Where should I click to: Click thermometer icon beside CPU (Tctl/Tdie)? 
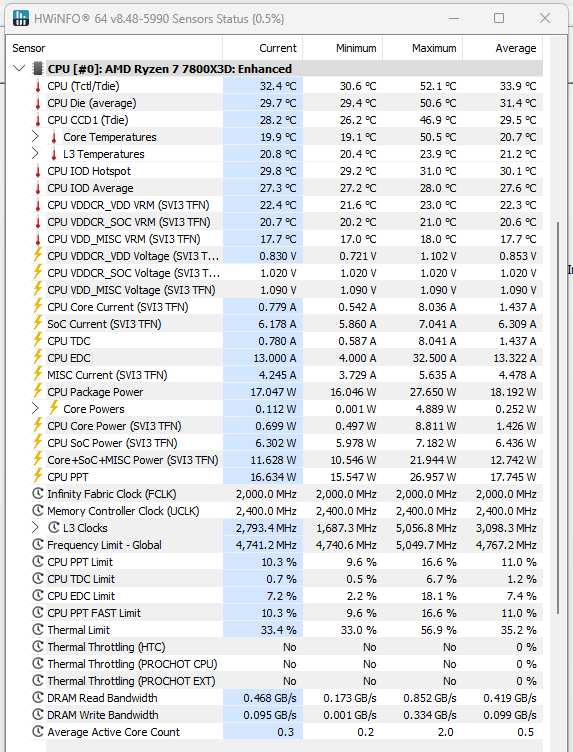[x=38, y=86]
